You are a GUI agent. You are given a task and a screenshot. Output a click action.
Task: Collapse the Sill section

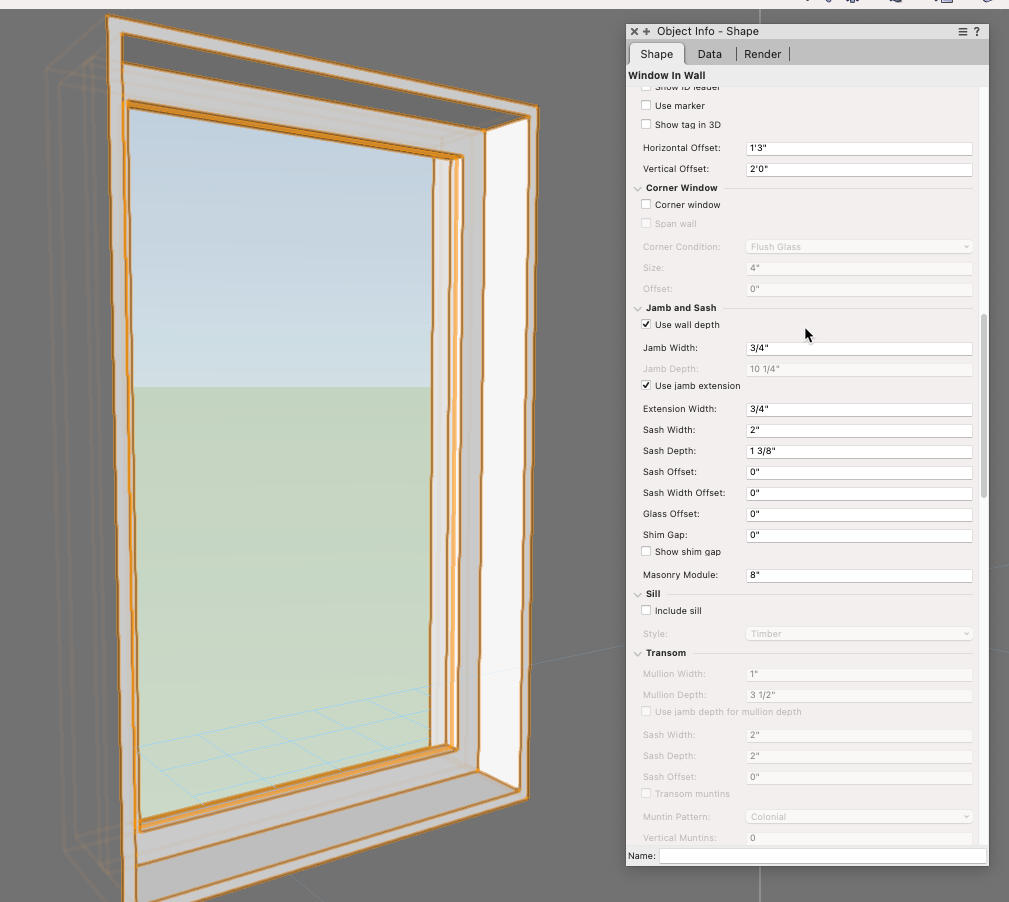(x=638, y=593)
